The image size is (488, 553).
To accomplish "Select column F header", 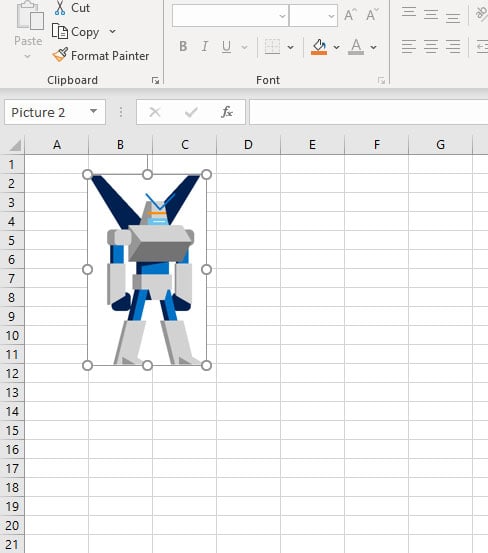I will pyautogui.click(x=377, y=145).
